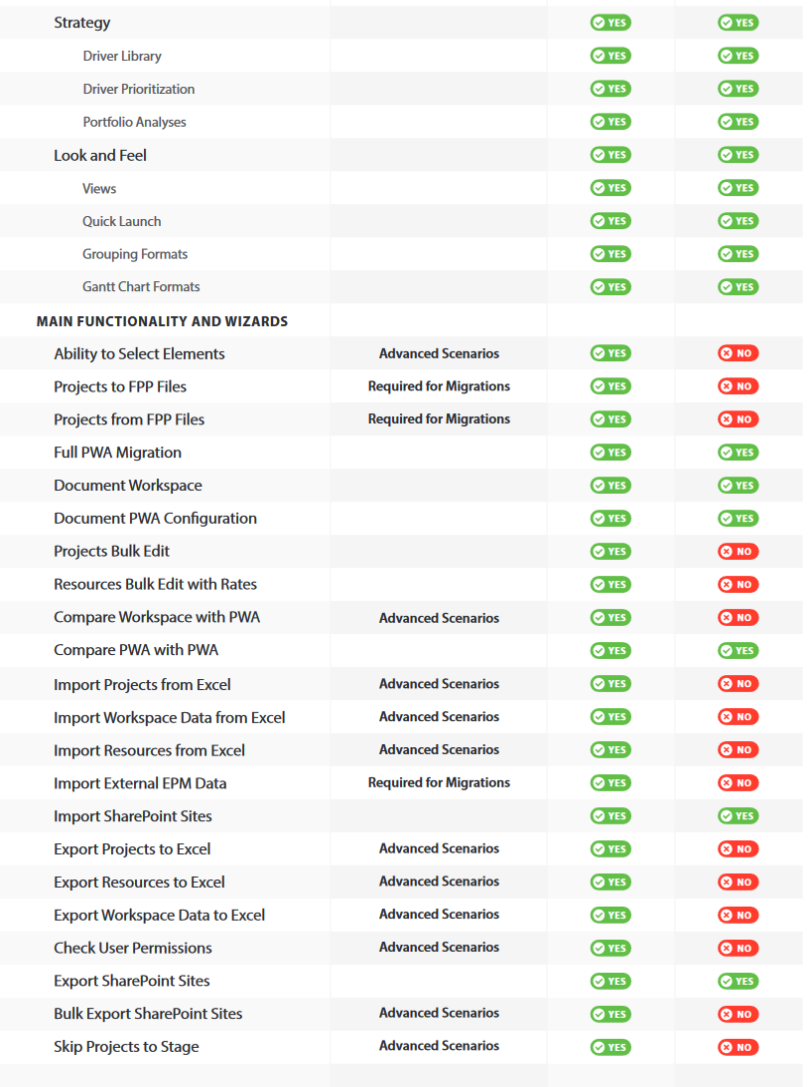Image resolution: width=808 pixels, height=1087 pixels.
Task: Click the red NO badge for Ability to Select Elements
Action: click(738, 353)
